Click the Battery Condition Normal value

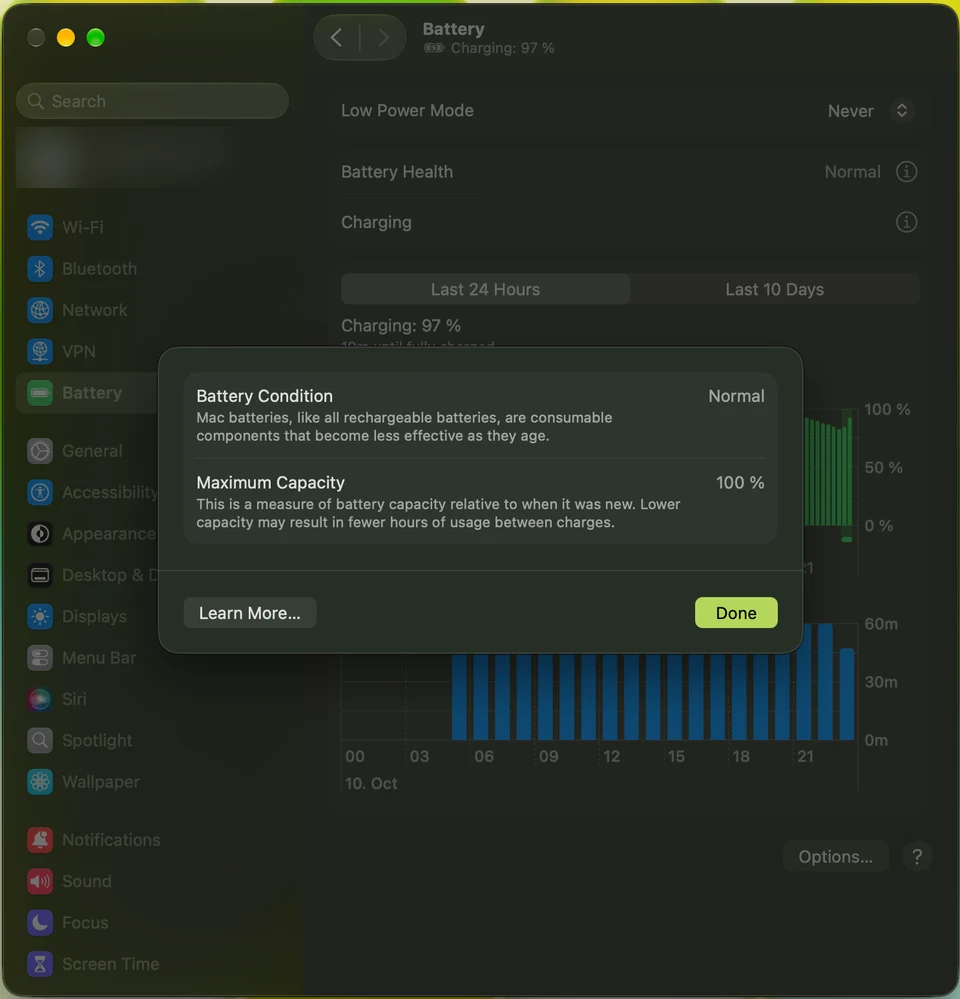[x=736, y=396]
